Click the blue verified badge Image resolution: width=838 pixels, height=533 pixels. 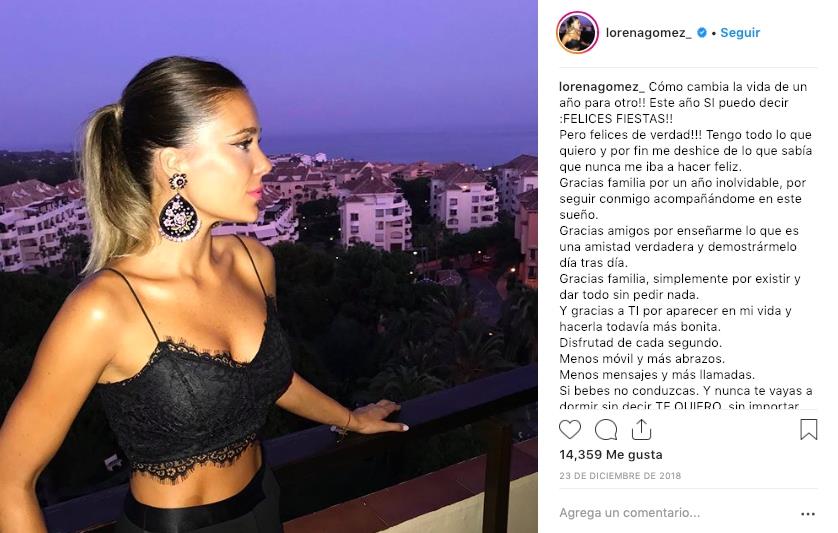point(702,33)
